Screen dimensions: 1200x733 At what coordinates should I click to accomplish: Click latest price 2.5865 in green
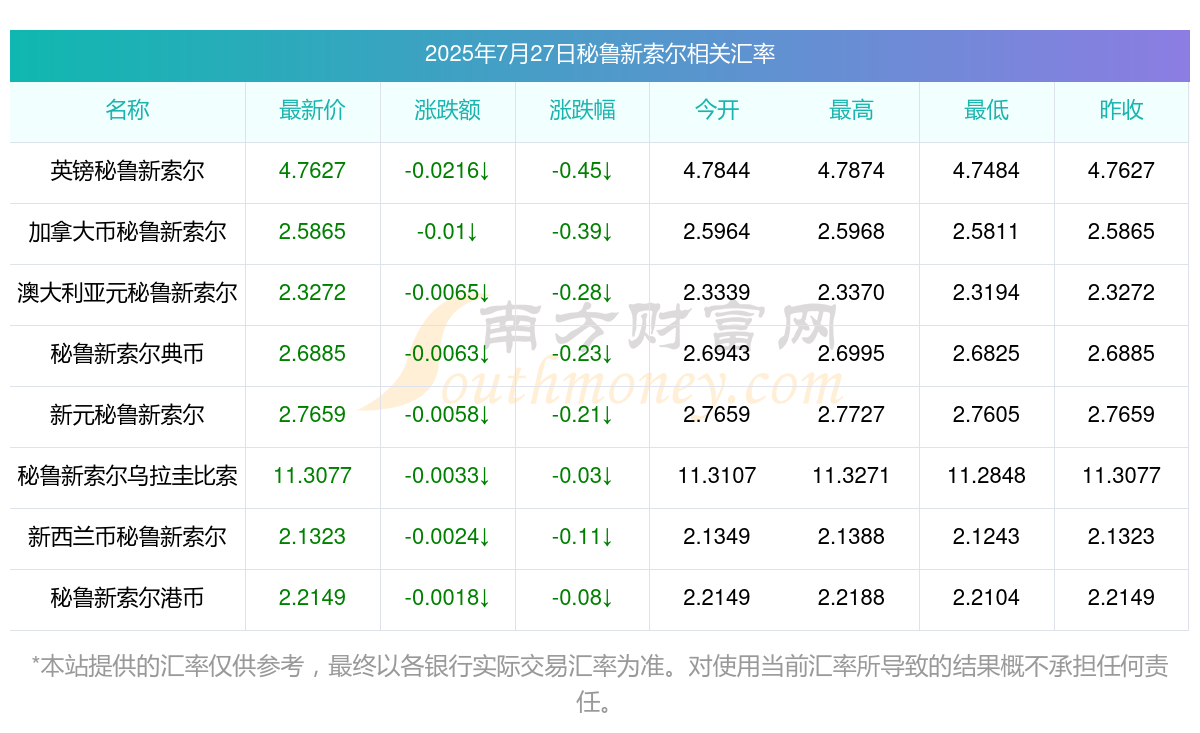(x=312, y=232)
